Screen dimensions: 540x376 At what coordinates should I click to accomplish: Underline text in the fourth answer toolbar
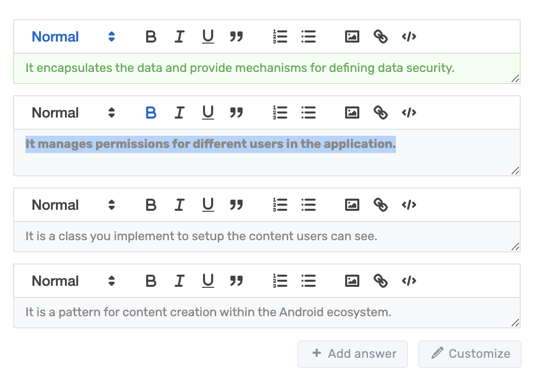[208, 281]
